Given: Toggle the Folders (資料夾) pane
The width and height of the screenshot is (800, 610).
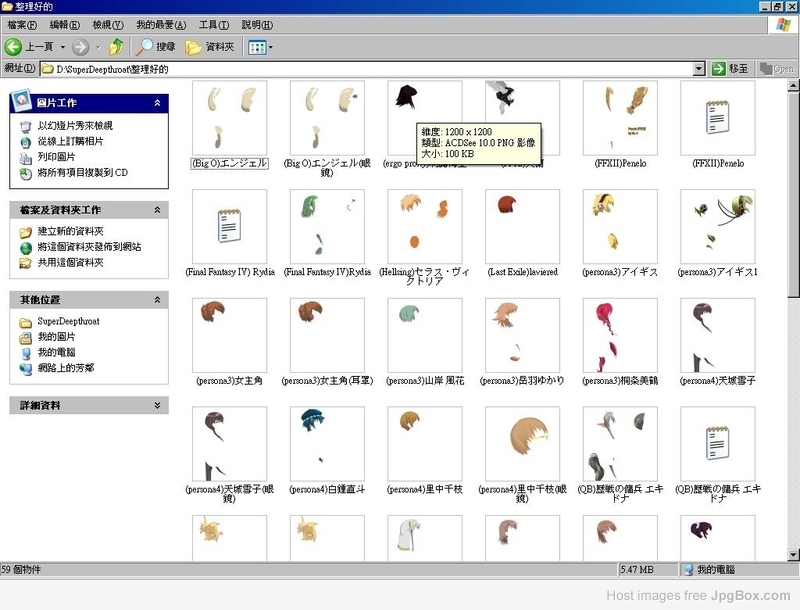Looking at the screenshot, I should pyautogui.click(x=208, y=47).
